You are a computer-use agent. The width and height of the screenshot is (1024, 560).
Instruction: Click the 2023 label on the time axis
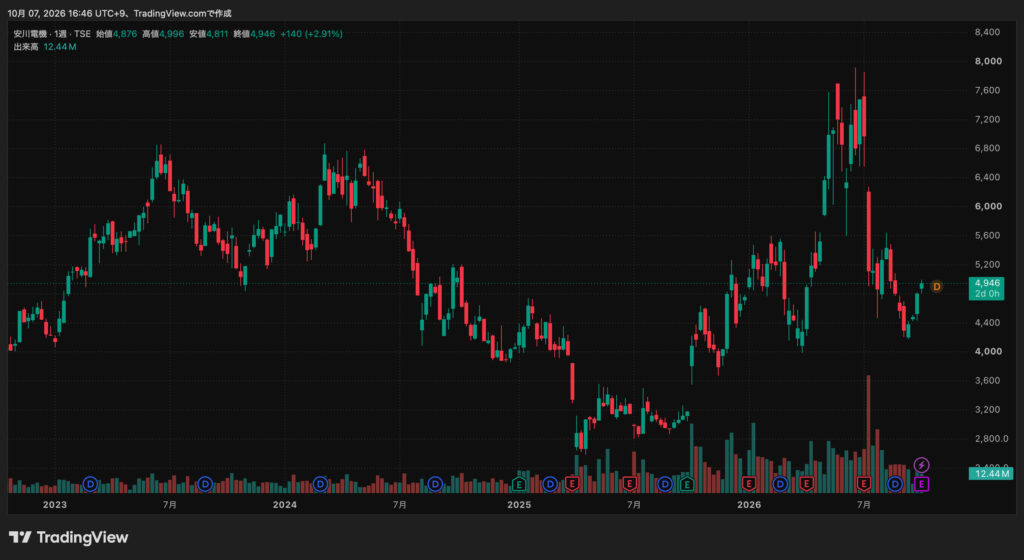(55, 505)
